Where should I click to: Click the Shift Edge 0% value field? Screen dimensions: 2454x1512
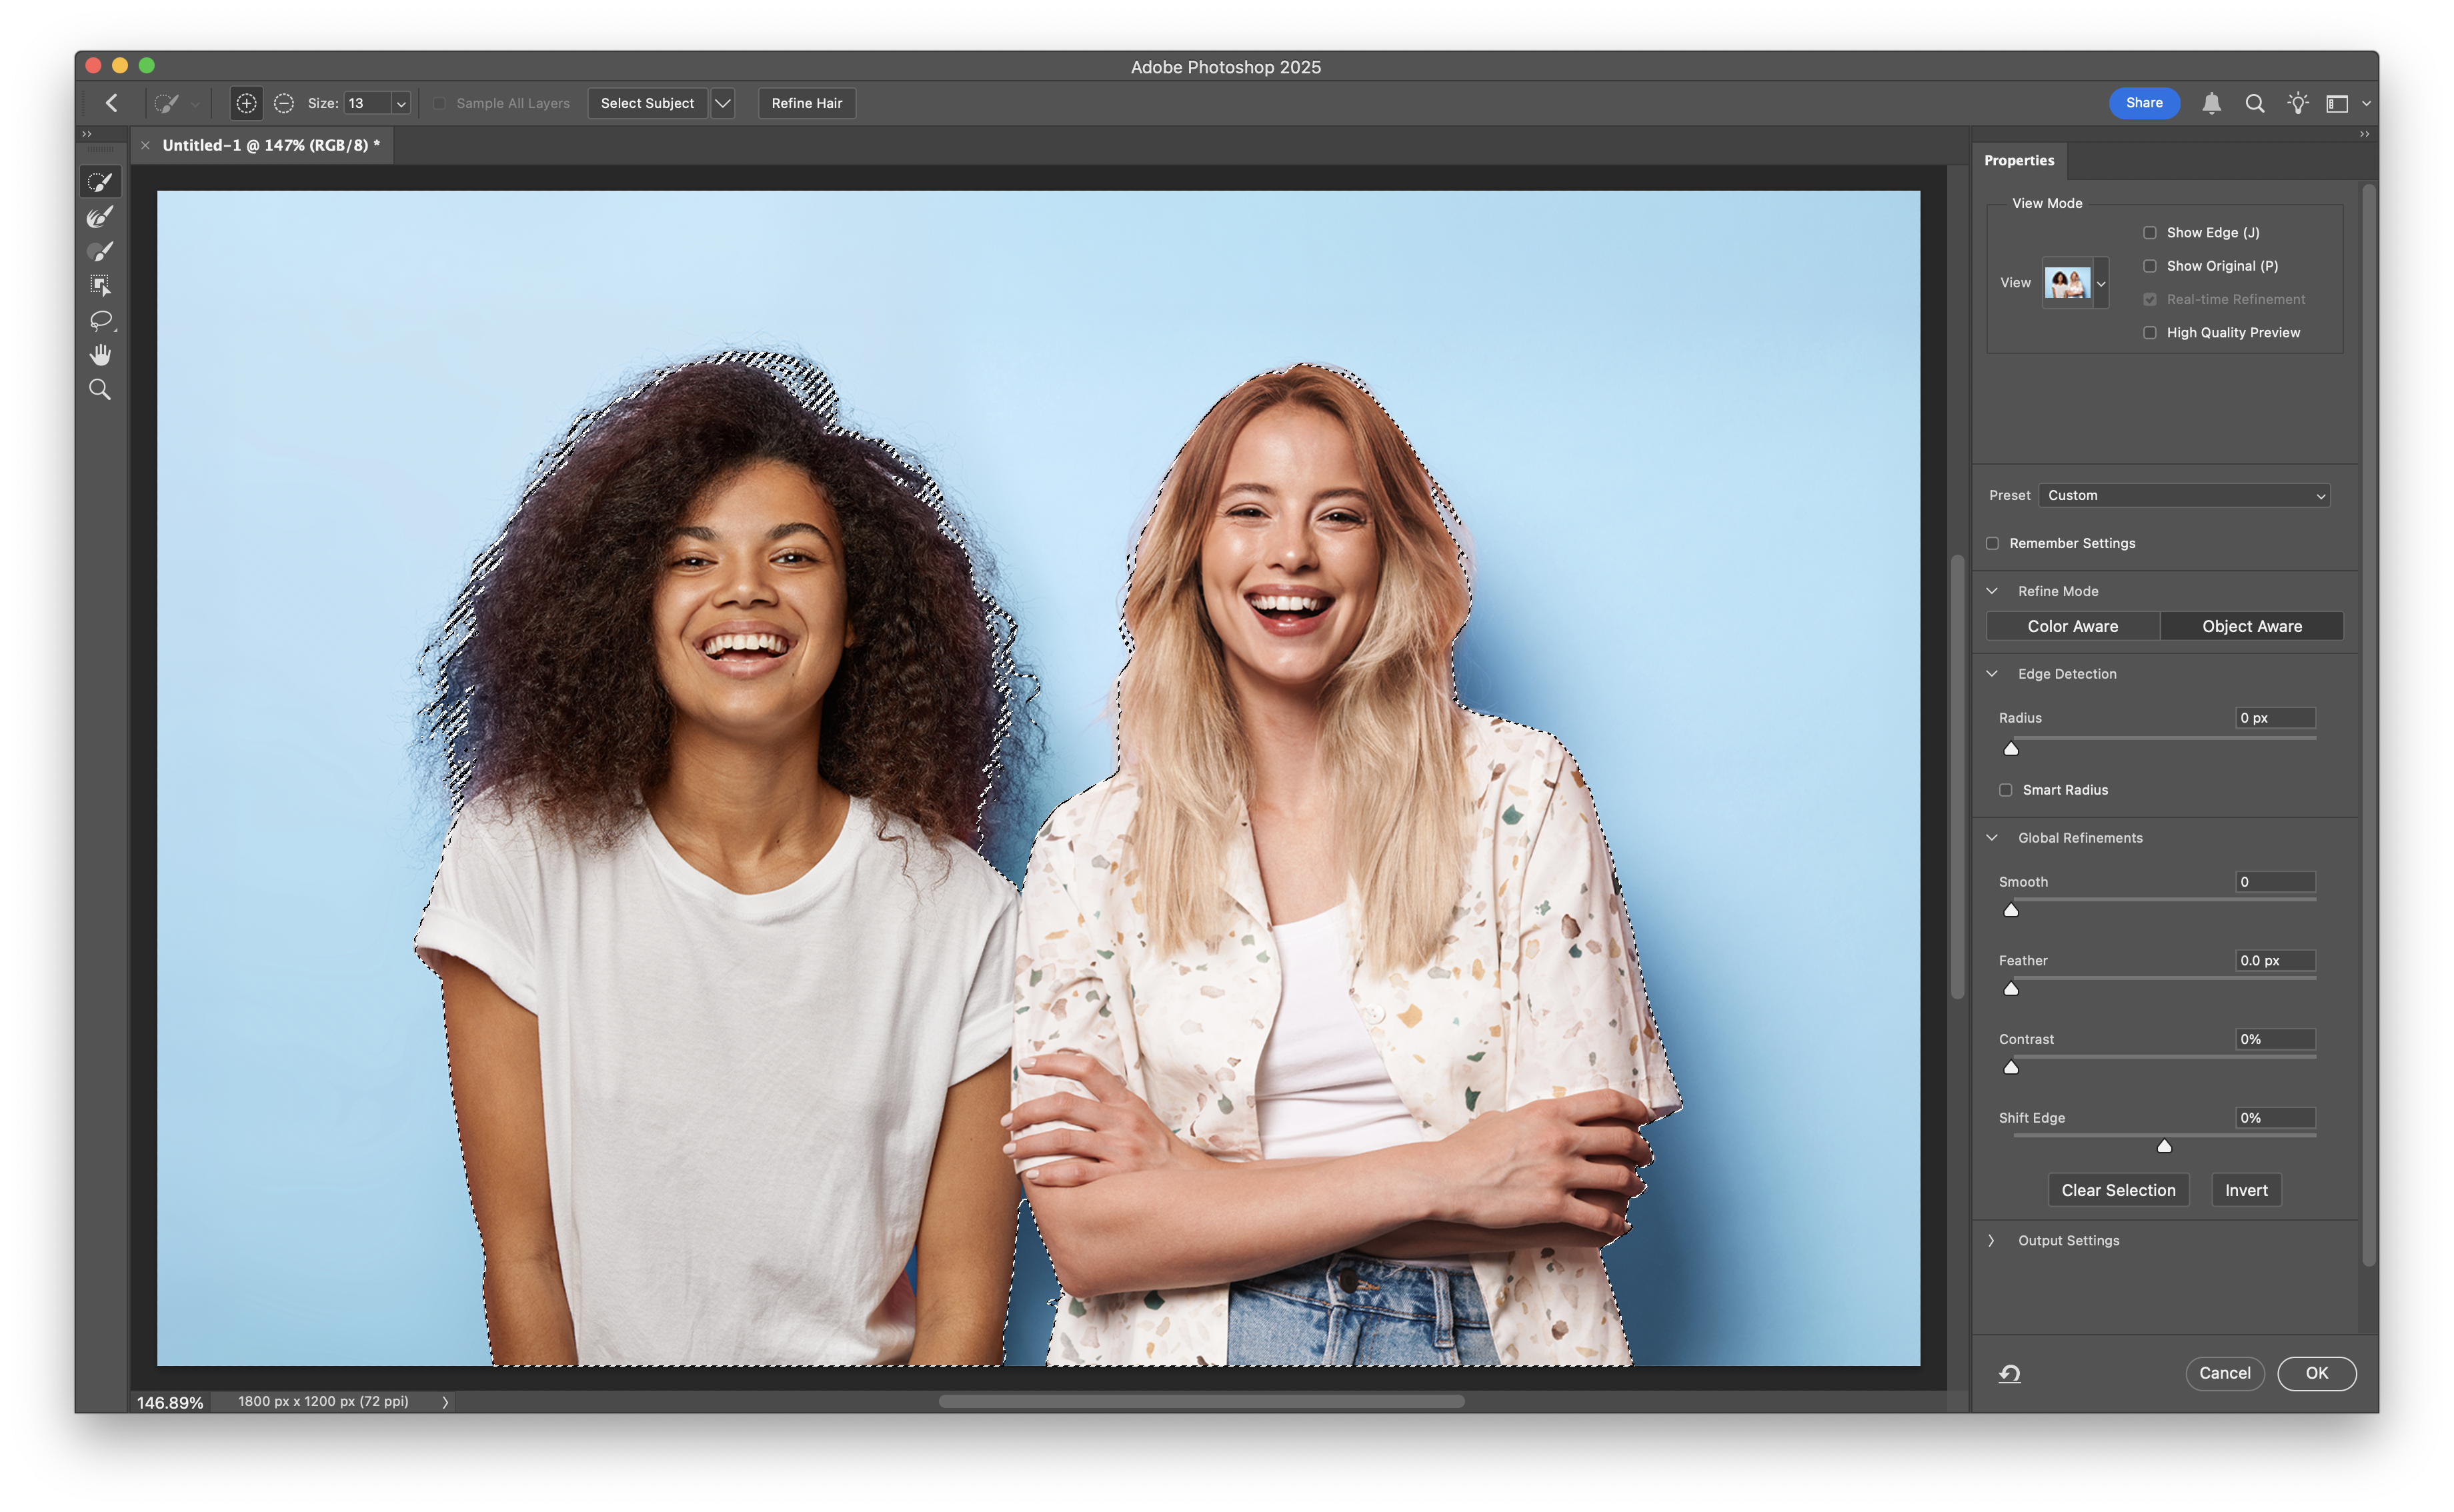point(2275,1118)
